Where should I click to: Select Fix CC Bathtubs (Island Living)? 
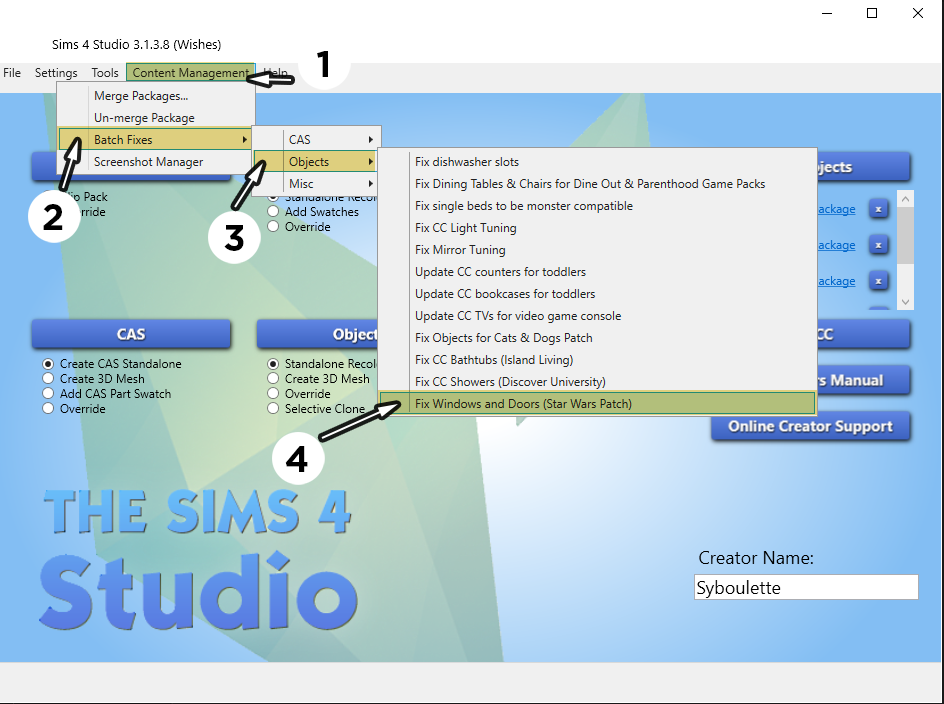click(x=597, y=360)
